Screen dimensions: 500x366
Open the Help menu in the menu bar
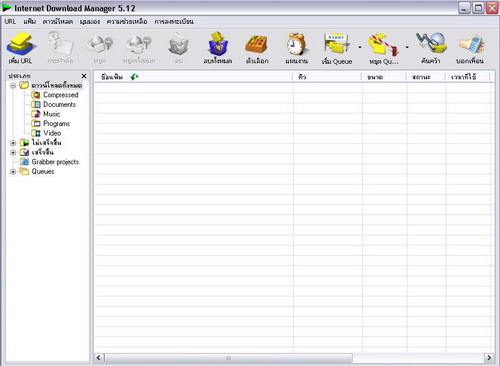pyautogui.click(x=127, y=22)
